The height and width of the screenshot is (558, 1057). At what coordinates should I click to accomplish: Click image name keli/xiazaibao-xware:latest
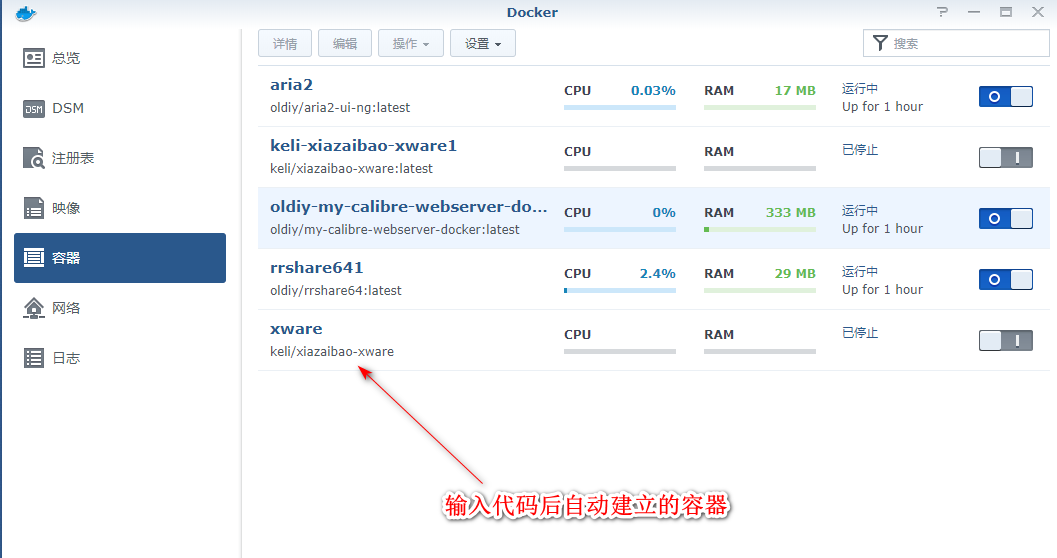351,168
